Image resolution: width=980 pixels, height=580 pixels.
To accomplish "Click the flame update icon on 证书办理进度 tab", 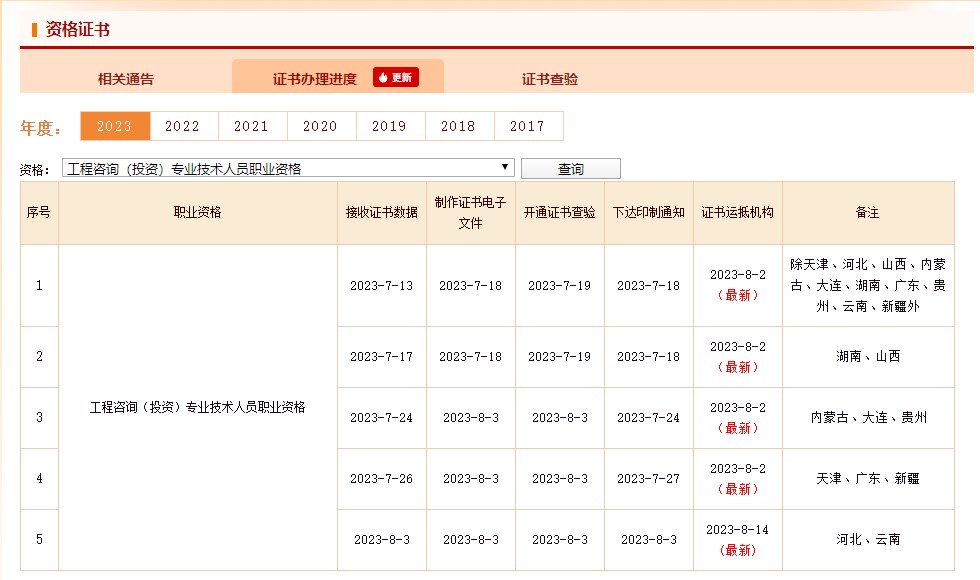I will click(384, 76).
